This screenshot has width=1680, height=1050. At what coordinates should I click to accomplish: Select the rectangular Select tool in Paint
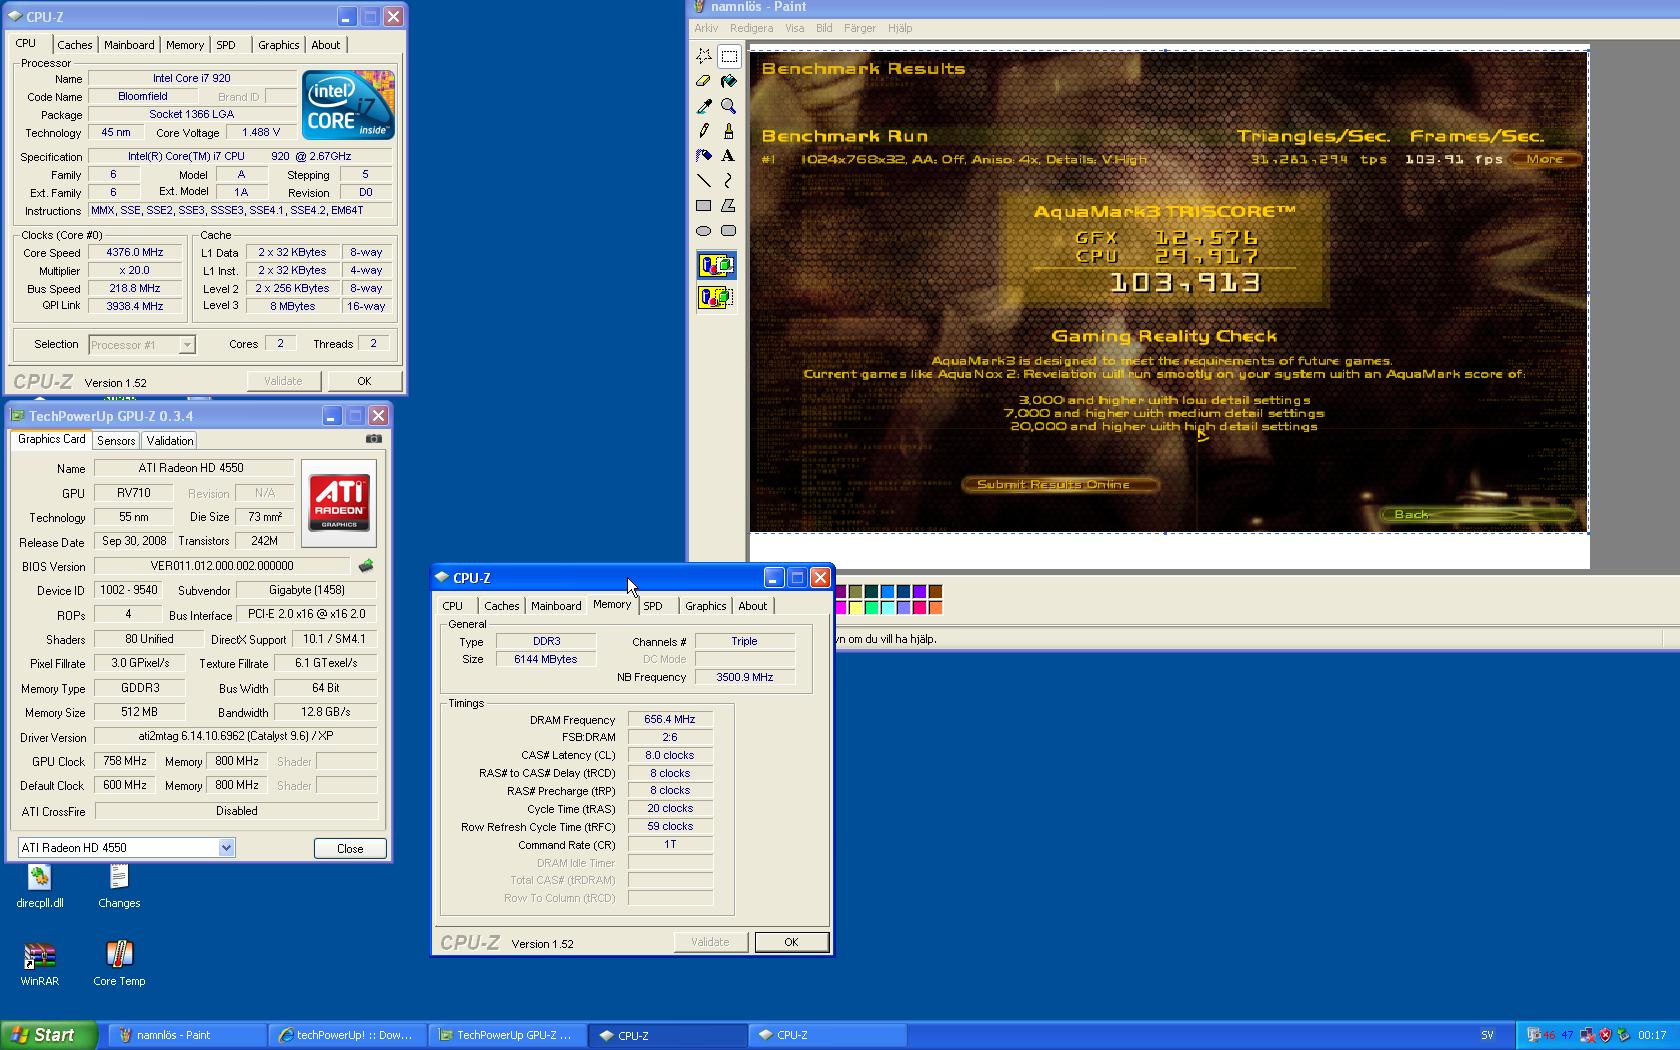pyautogui.click(x=729, y=56)
